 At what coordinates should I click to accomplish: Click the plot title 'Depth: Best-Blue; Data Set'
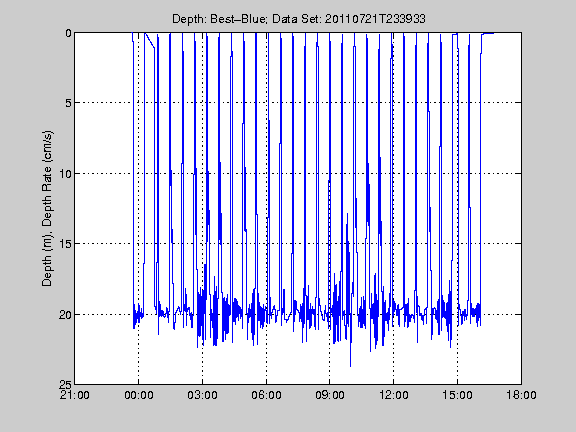tap(247, 19)
